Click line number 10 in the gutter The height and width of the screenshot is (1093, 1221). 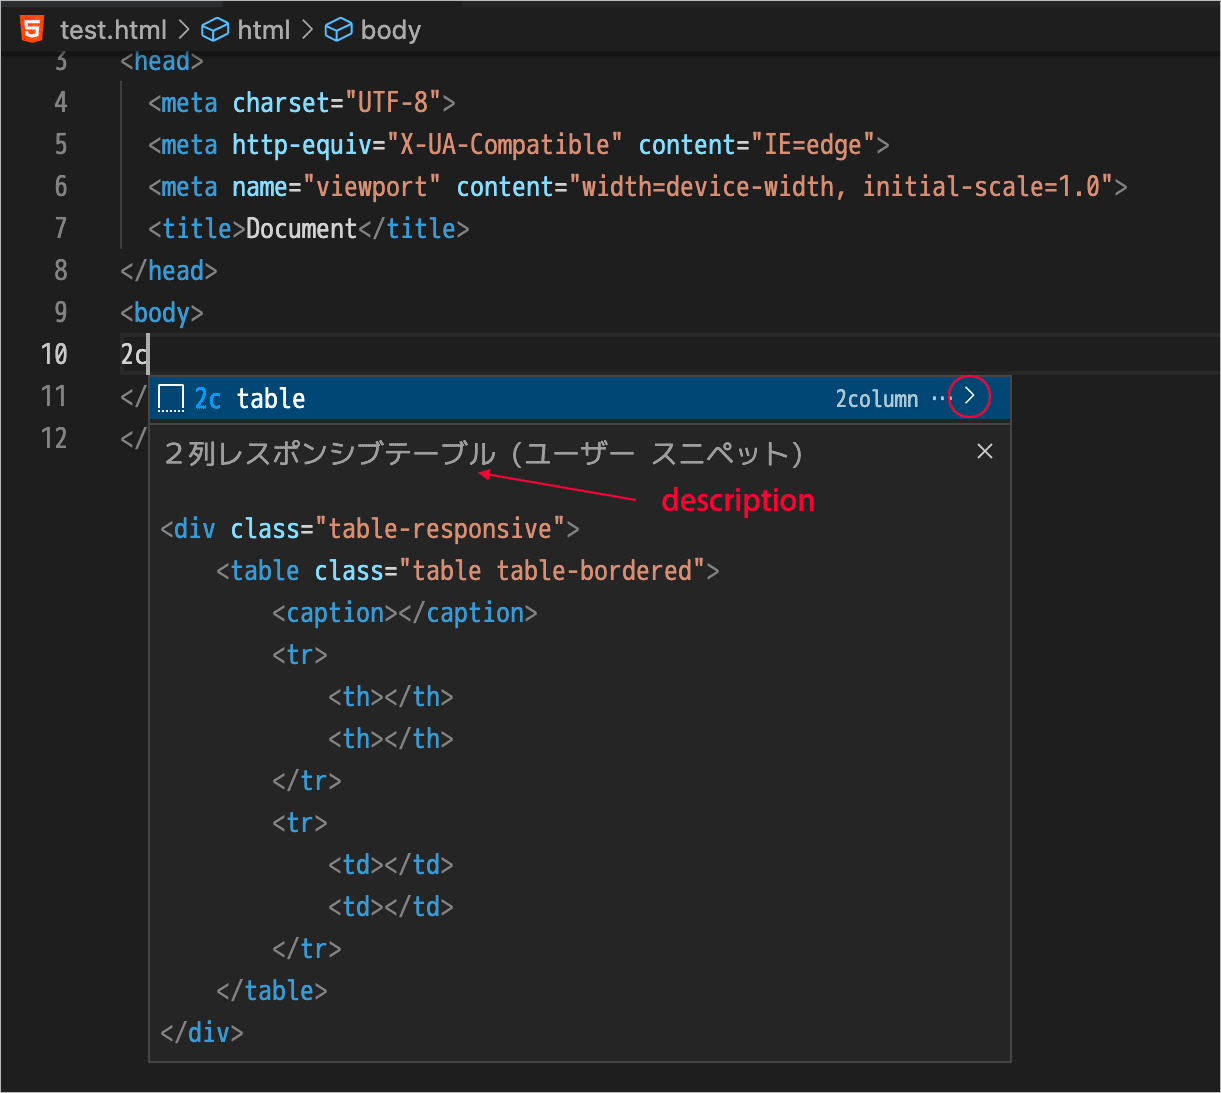[x=54, y=354]
